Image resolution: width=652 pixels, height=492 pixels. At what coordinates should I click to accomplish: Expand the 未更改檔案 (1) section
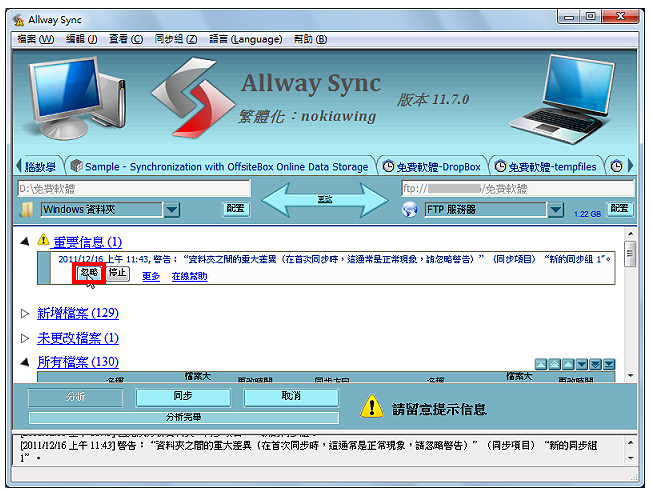pyautogui.click(x=25, y=338)
